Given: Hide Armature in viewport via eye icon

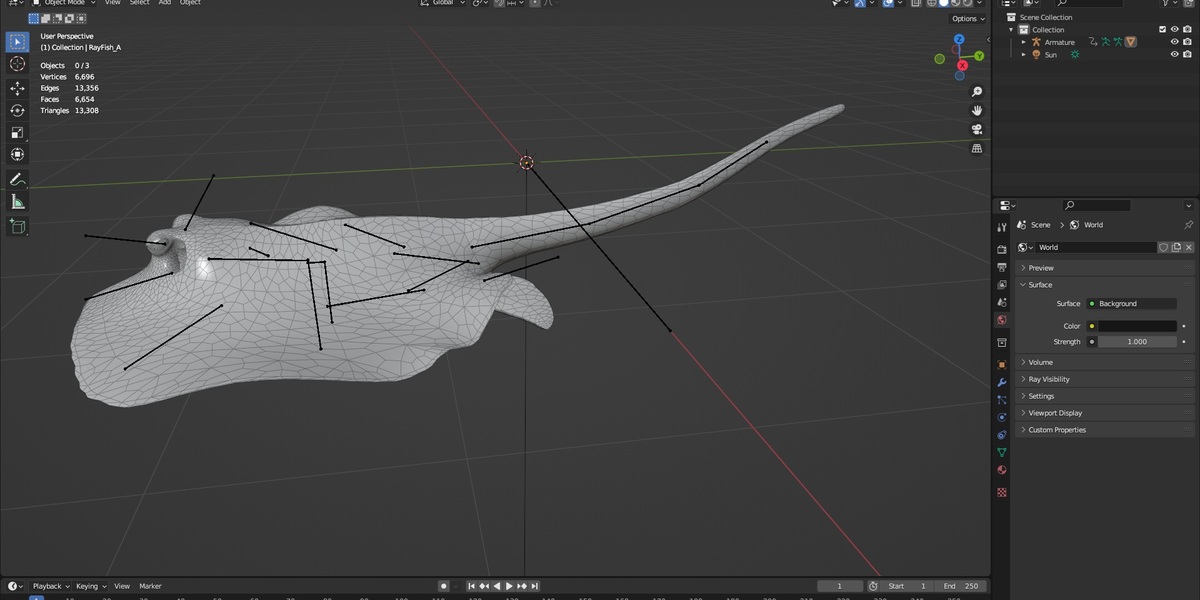Looking at the screenshot, I should click(1175, 42).
